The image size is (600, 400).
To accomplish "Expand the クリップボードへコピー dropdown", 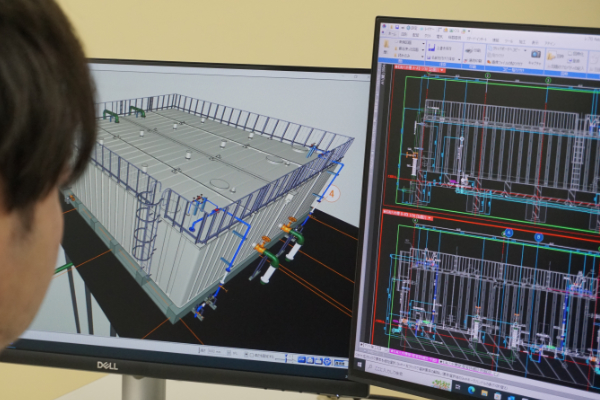I will [525, 51].
